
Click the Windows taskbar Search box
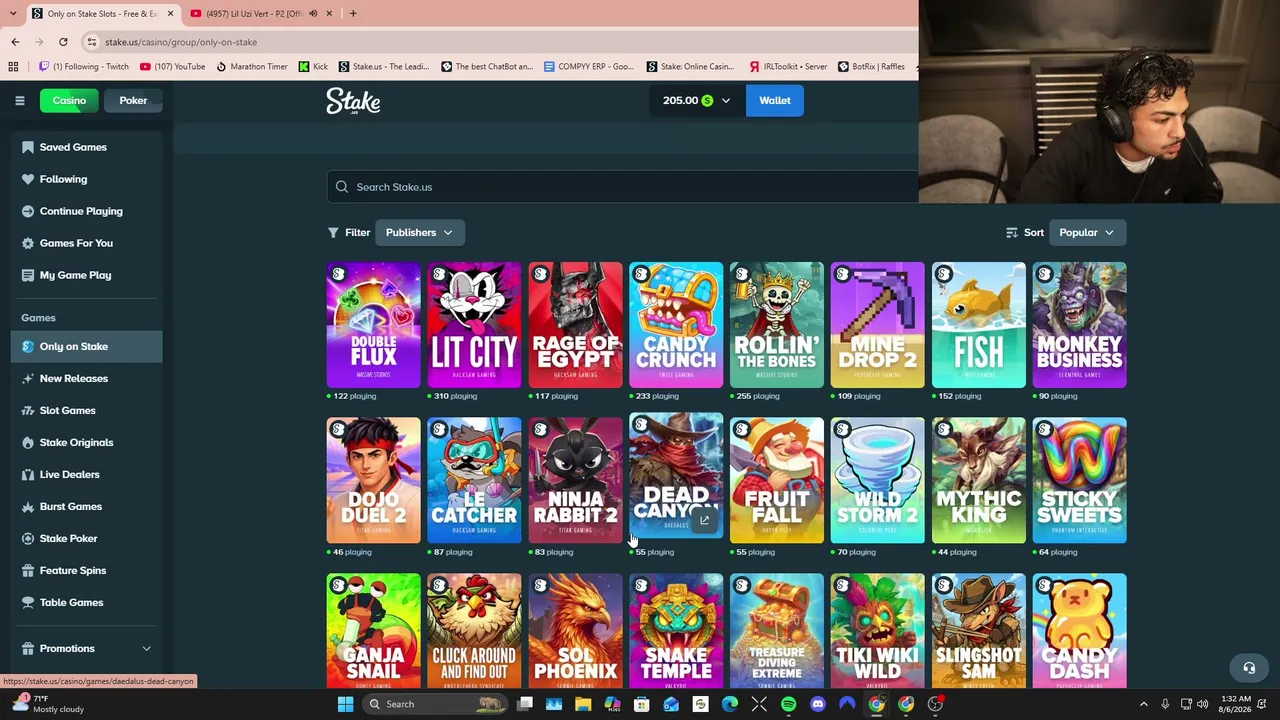pyautogui.click(x=436, y=704)
